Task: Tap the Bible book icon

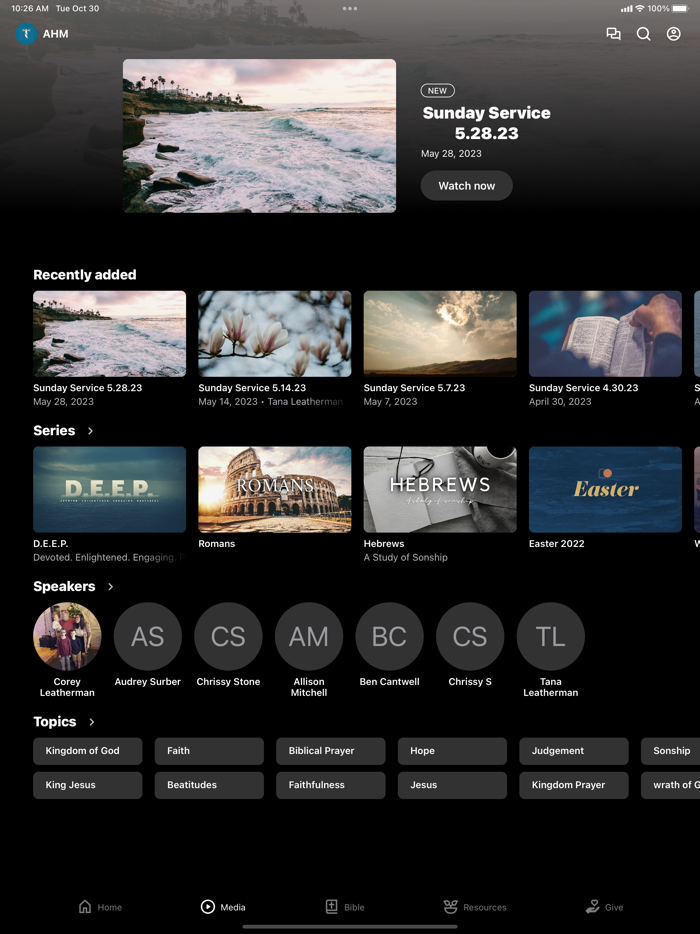Action: (x=331, y=907)
